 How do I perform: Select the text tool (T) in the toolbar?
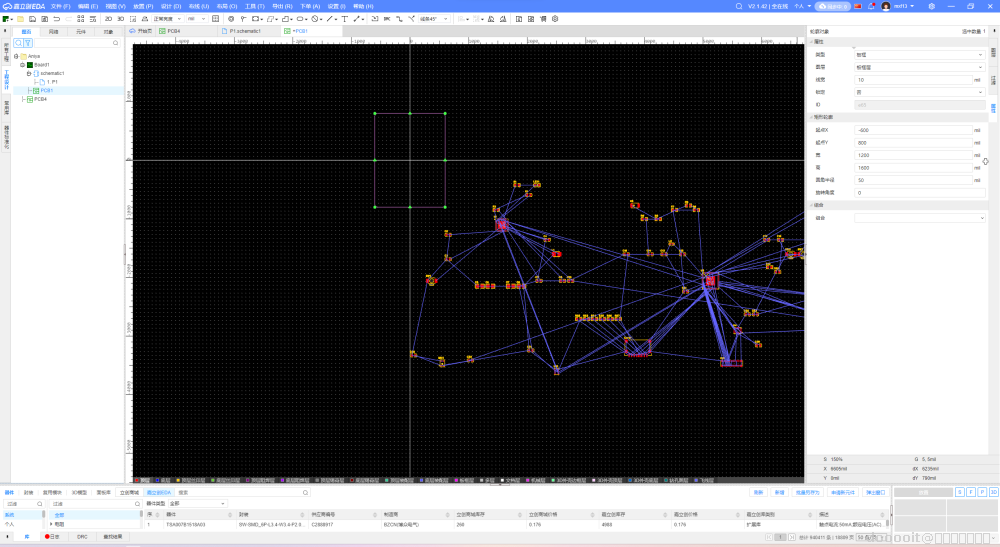[345, 18]
